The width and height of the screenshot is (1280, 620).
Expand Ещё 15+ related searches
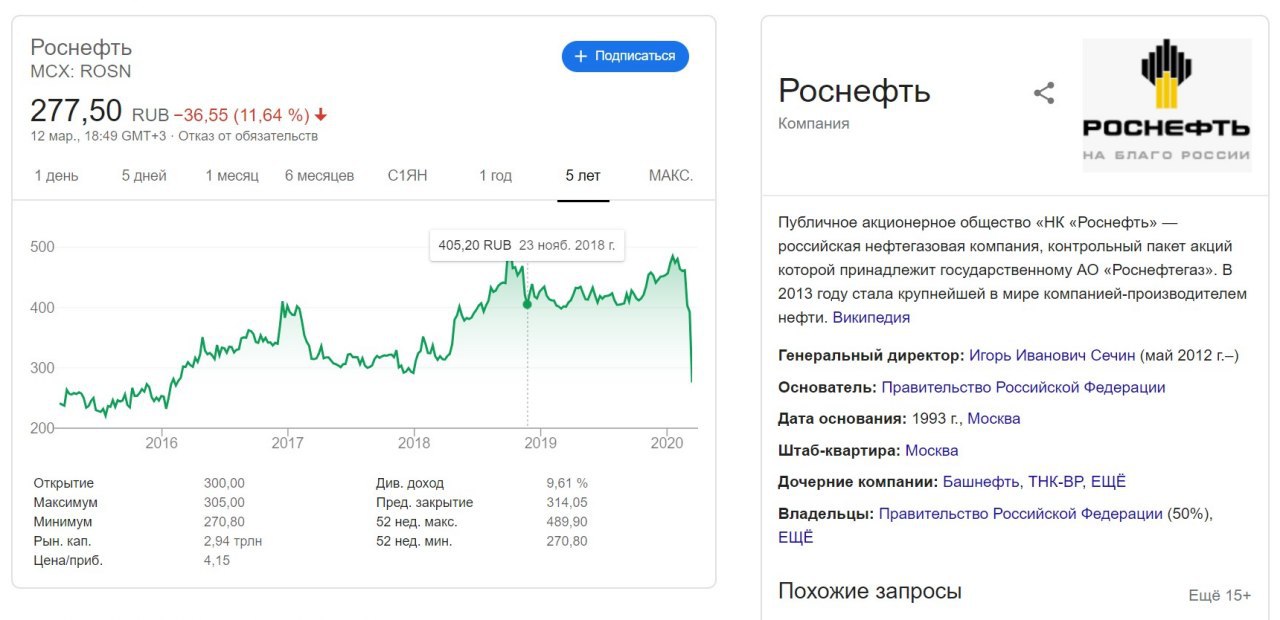tap(1219, 595)
